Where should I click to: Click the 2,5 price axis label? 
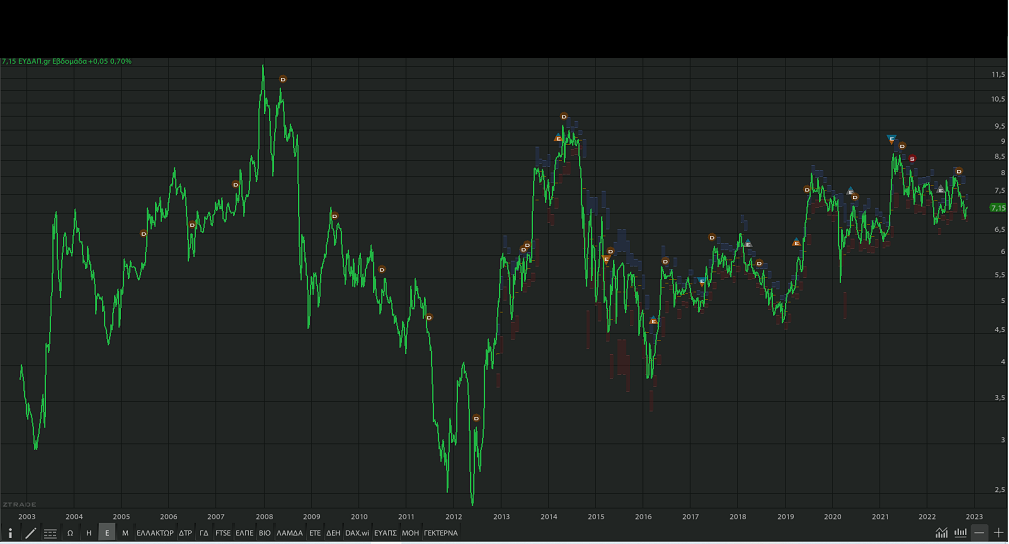[x=1000, y=490]
